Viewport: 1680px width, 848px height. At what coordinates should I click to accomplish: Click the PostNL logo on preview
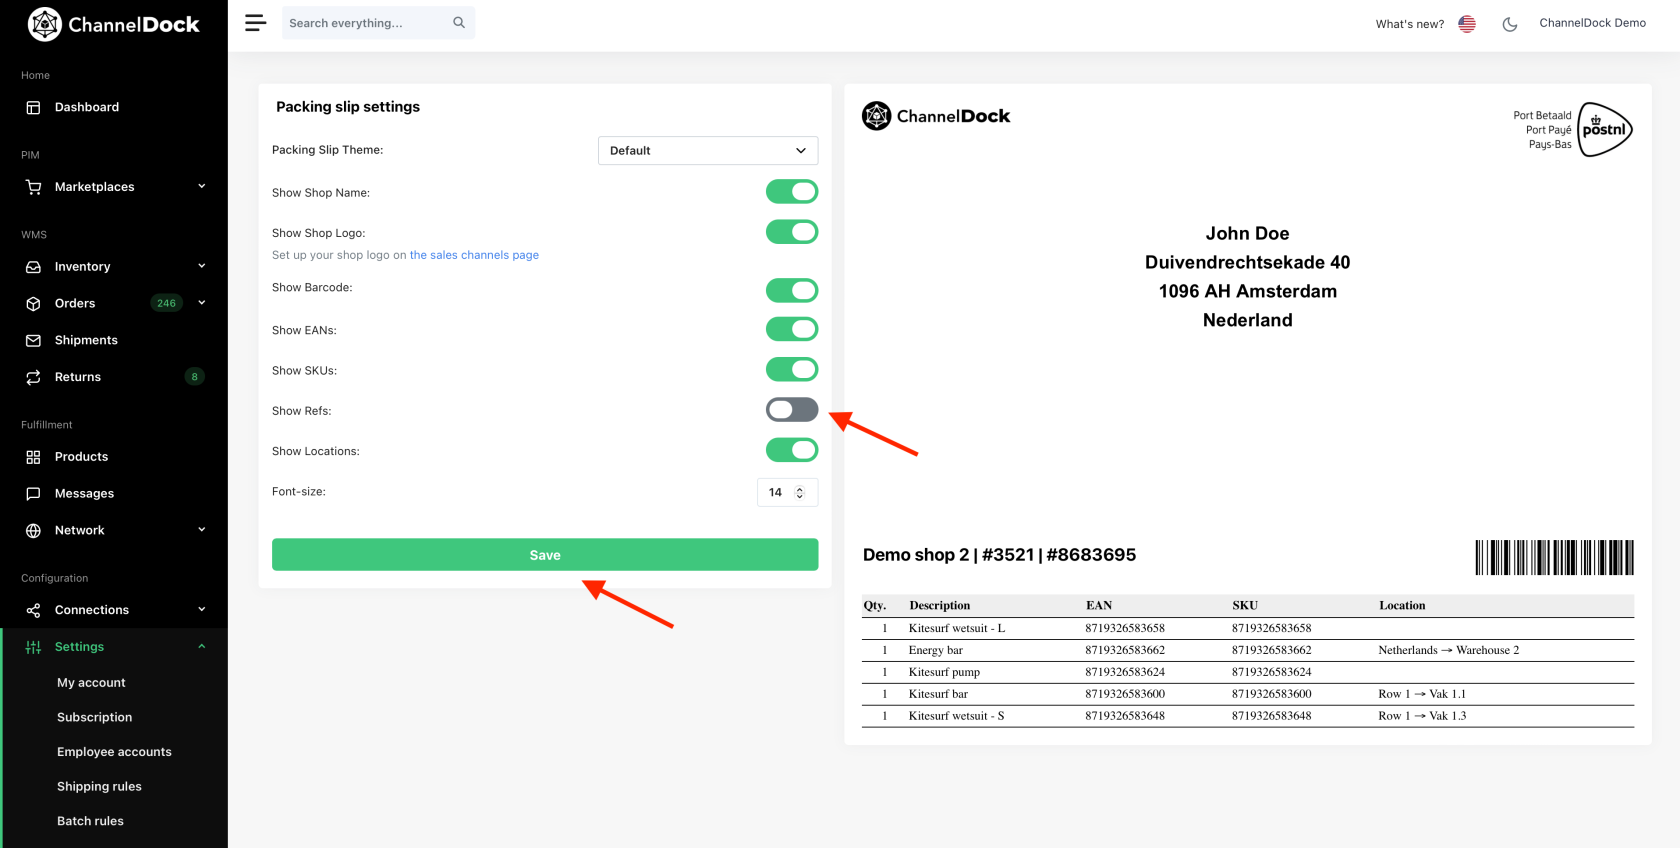coord(1605,129)
